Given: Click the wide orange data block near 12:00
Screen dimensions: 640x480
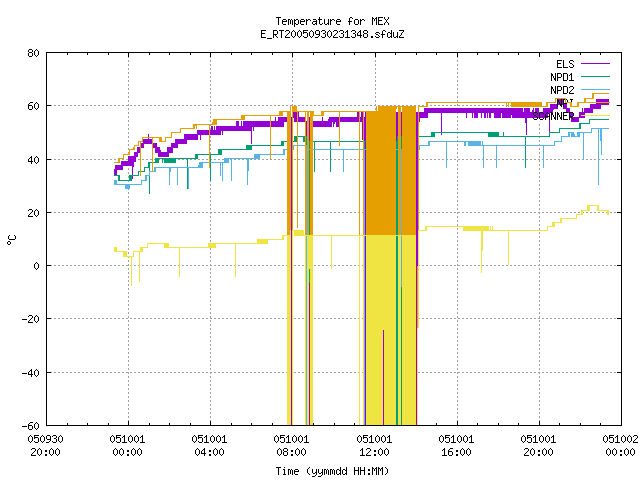Looking at the screenshot, I should (x=391, y=171).
